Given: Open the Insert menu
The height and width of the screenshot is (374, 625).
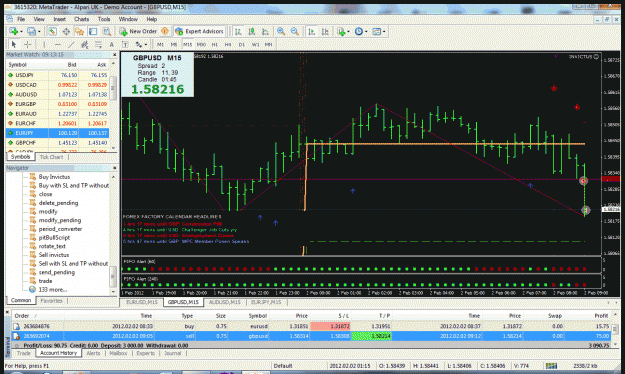Looking at the screenshot, I should pyautogui.click(x=59, y=19).
